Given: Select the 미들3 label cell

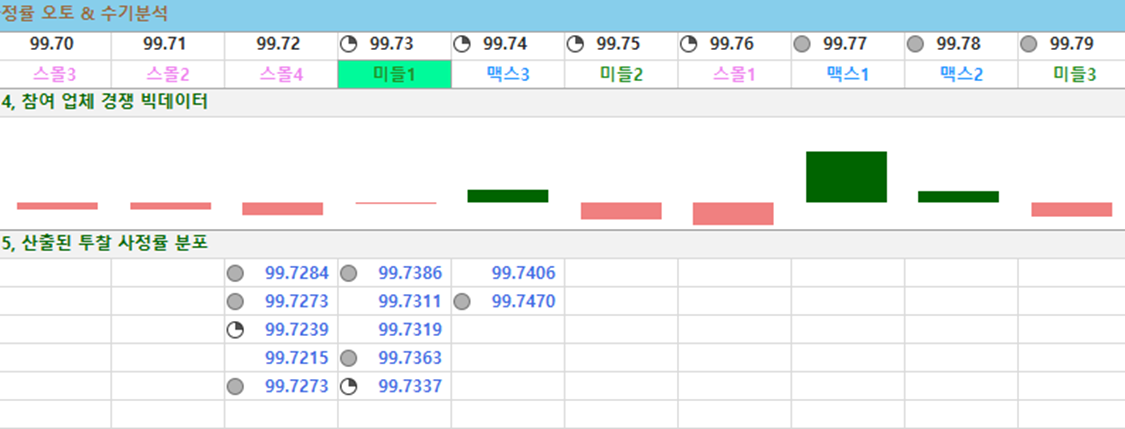Looking at the screenshot, I should [1072, 74].
